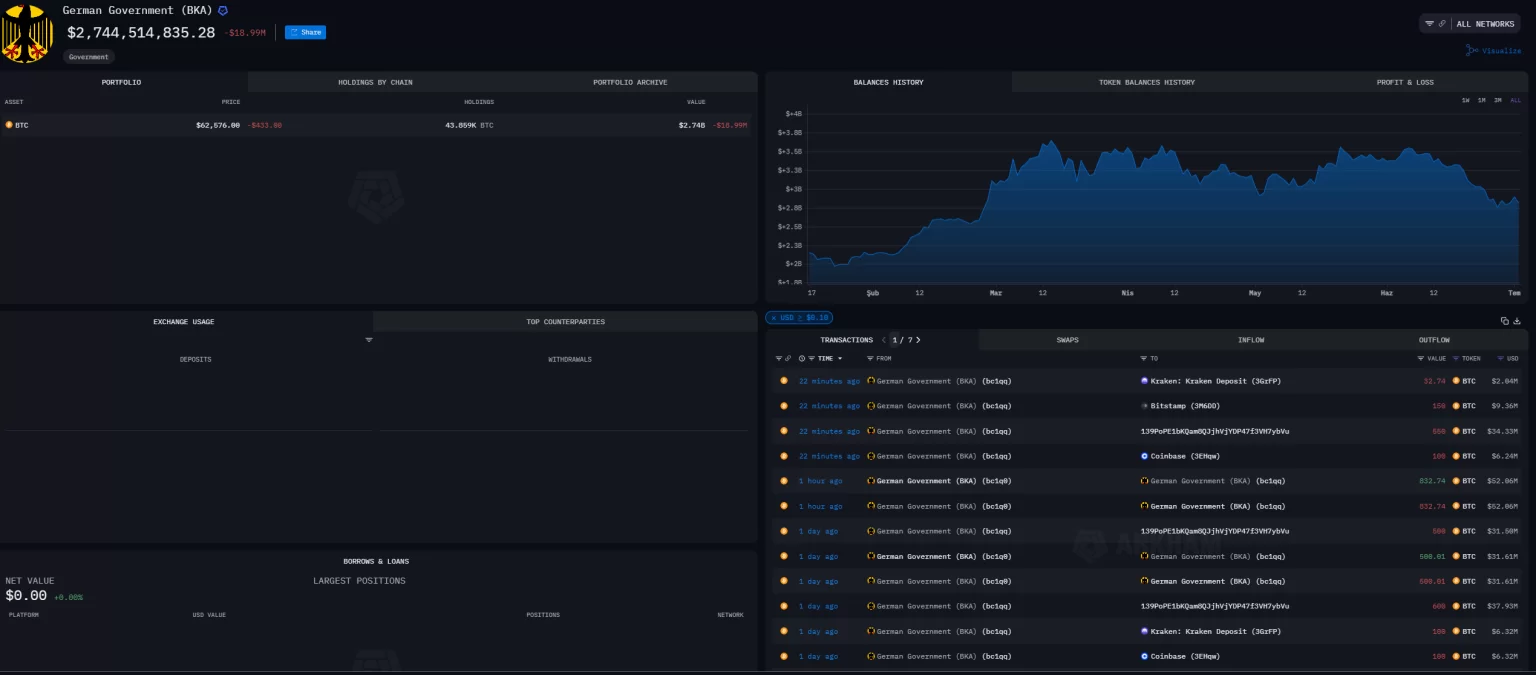Open the Profit & Loss tab
The height and width of the screenshot is (675, 1536).
click(x=1405, y=82)
